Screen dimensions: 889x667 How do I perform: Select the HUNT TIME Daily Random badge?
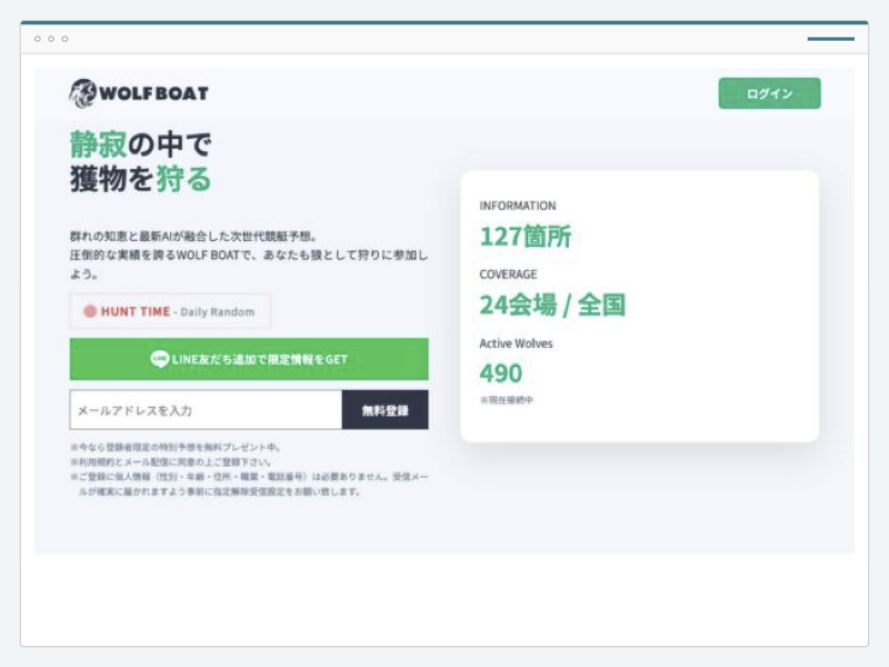pos(170,311)
